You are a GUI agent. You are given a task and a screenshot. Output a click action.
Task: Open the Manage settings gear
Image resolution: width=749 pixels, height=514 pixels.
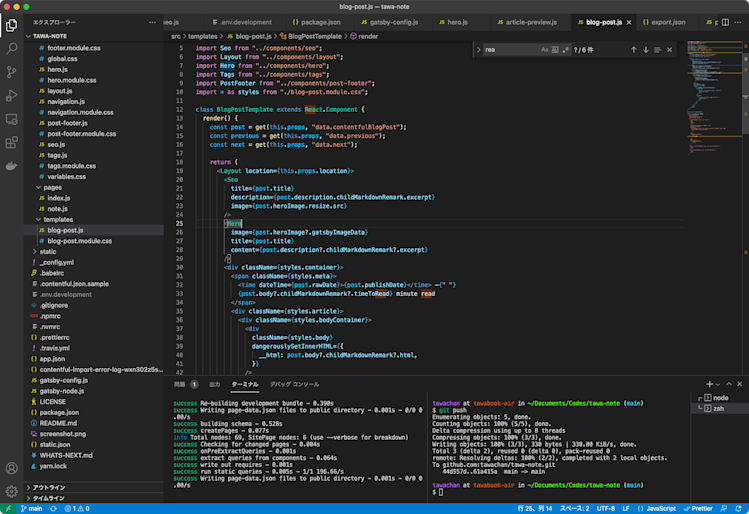point(11,491)
